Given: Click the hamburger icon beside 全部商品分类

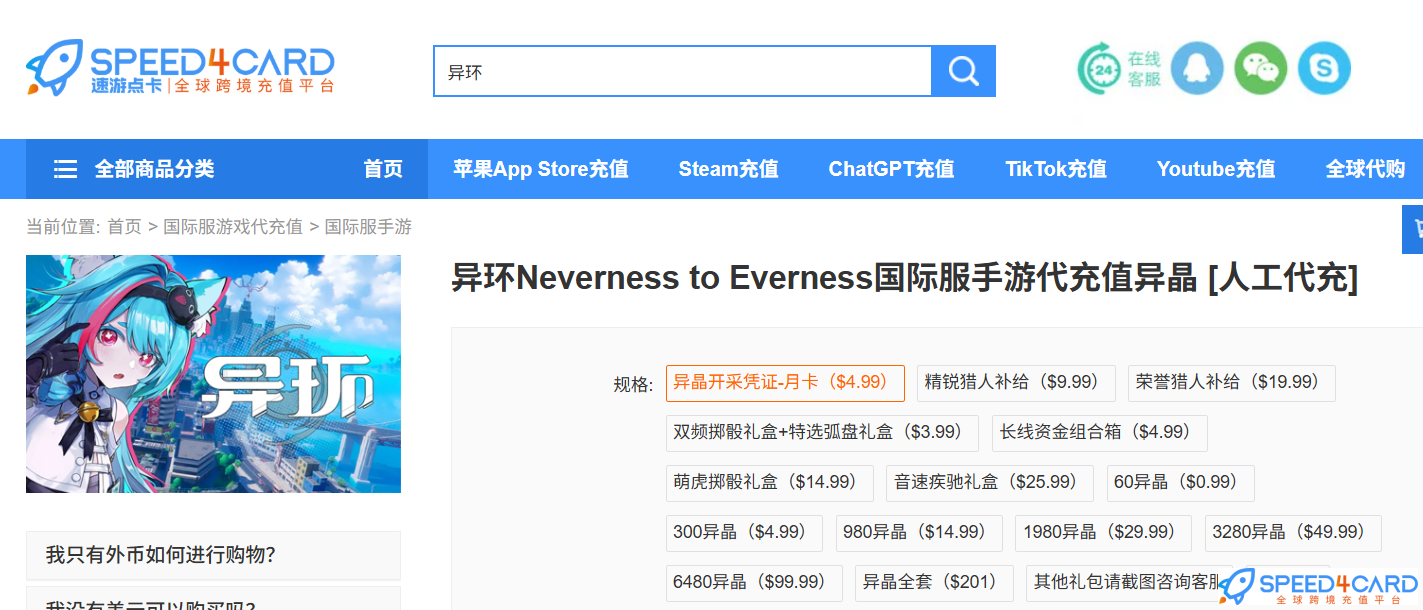Looking at the screenshot, I should tap(64, 169).
